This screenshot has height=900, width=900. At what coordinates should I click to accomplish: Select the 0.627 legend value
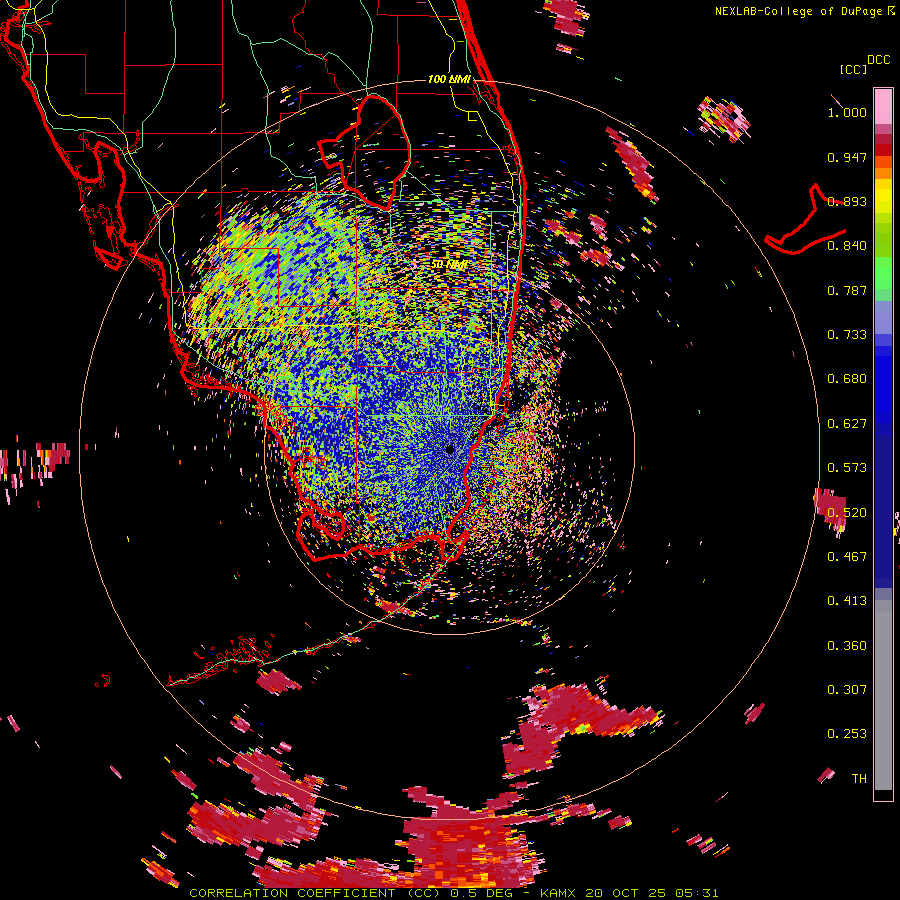click(x=847, y=424)
